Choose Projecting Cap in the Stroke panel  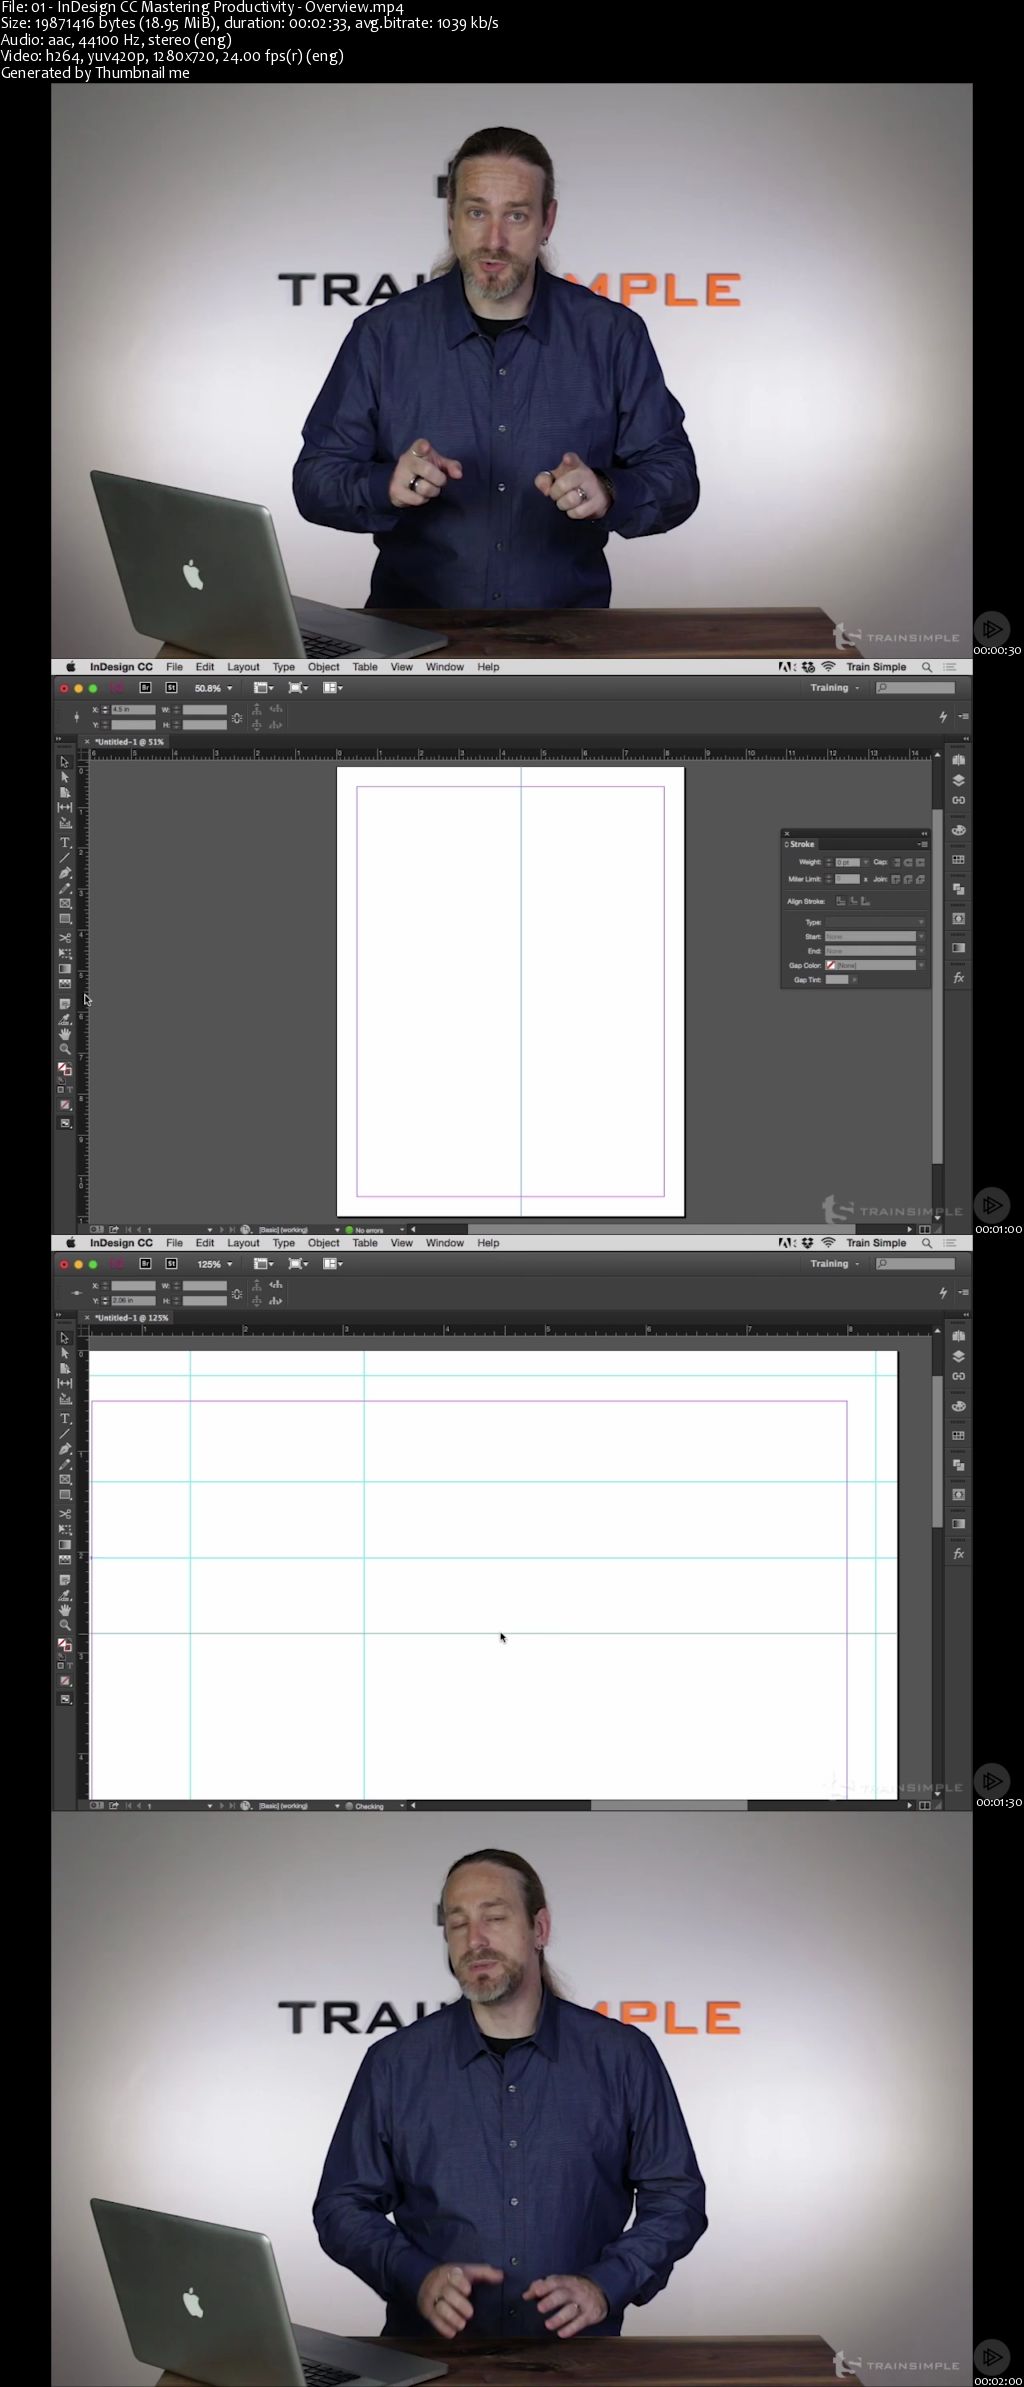(920, 862)
